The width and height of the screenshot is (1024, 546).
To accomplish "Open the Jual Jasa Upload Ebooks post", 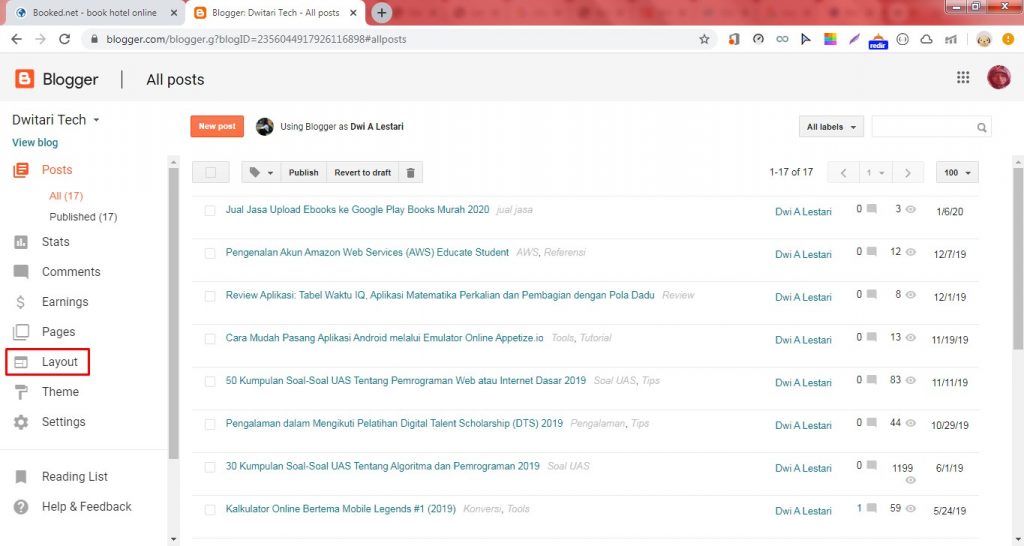I will (357, 210).
